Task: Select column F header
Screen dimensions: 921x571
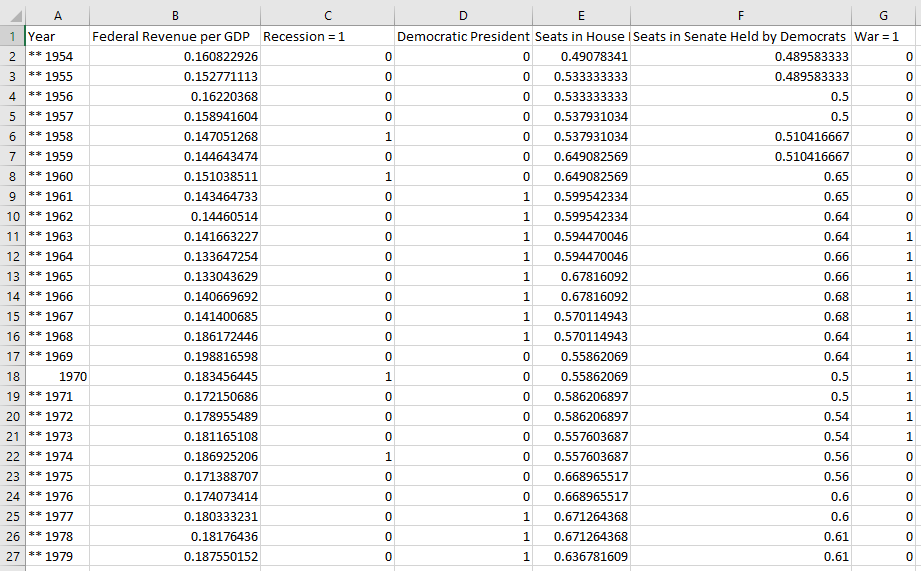Action: tap(741, 16)
